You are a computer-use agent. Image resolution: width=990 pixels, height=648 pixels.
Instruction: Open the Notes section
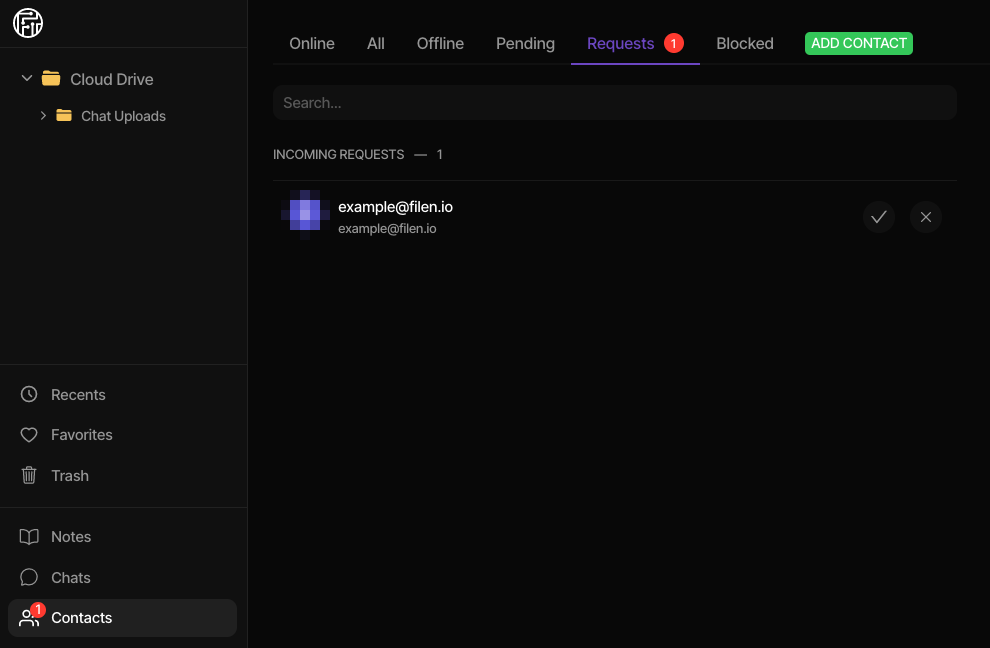coord(71,537)
